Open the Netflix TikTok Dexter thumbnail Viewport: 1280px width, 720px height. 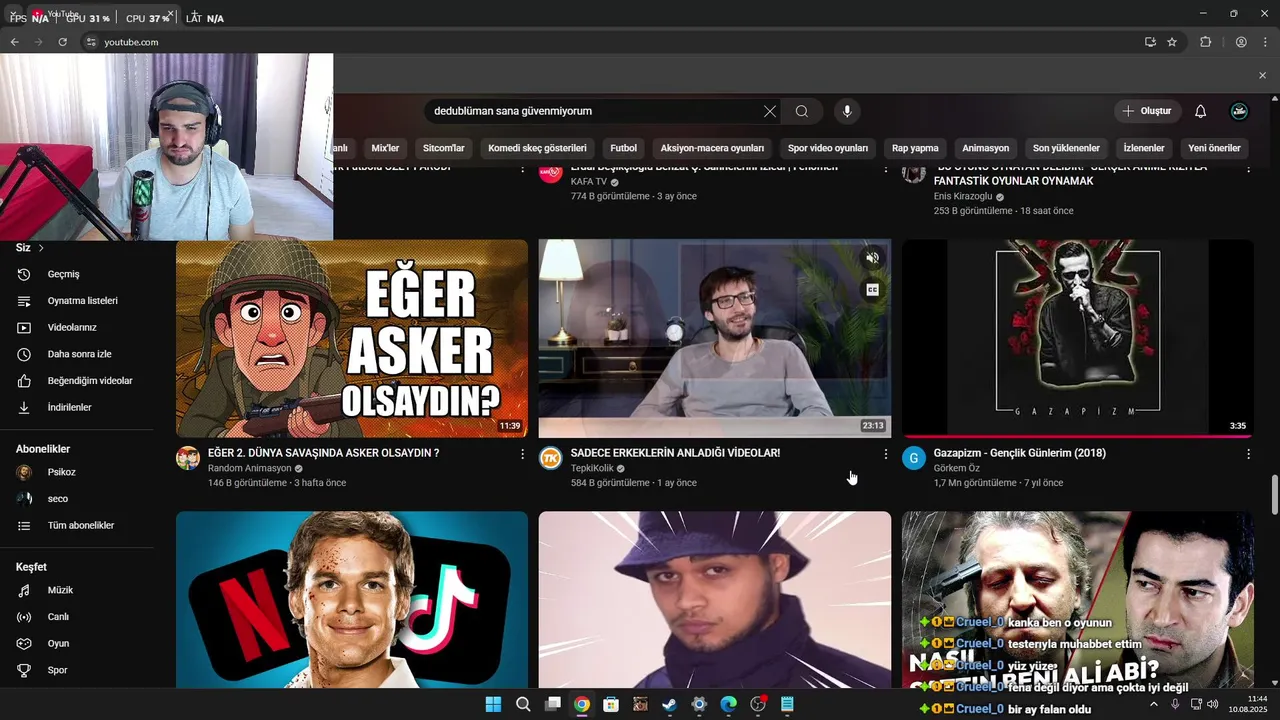point(352,600)
